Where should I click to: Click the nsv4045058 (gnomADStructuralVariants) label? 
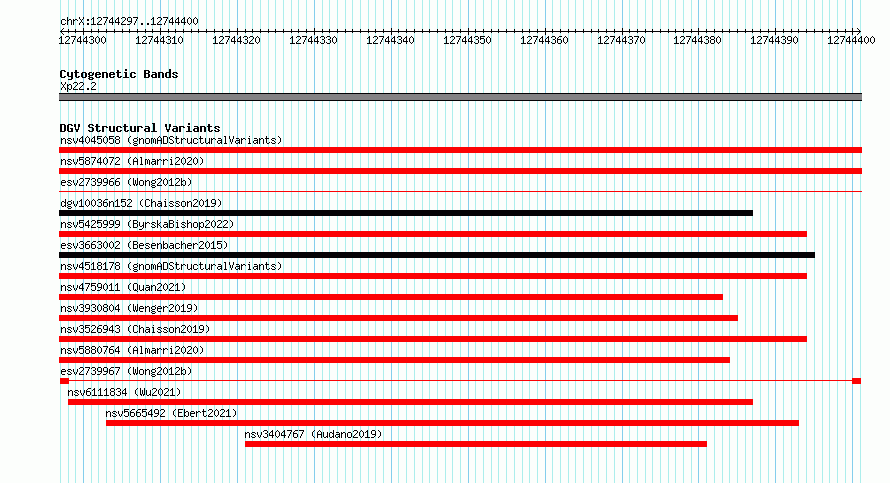point(171,140)
